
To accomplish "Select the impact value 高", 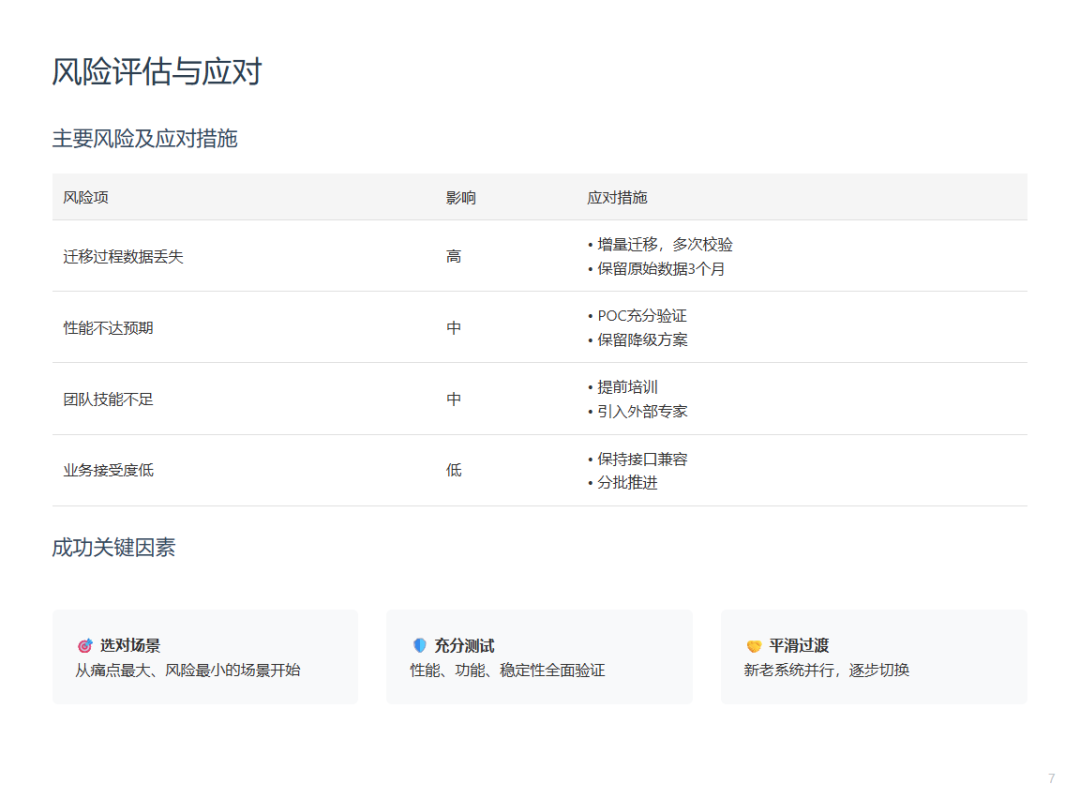I will tap(453, 257).
